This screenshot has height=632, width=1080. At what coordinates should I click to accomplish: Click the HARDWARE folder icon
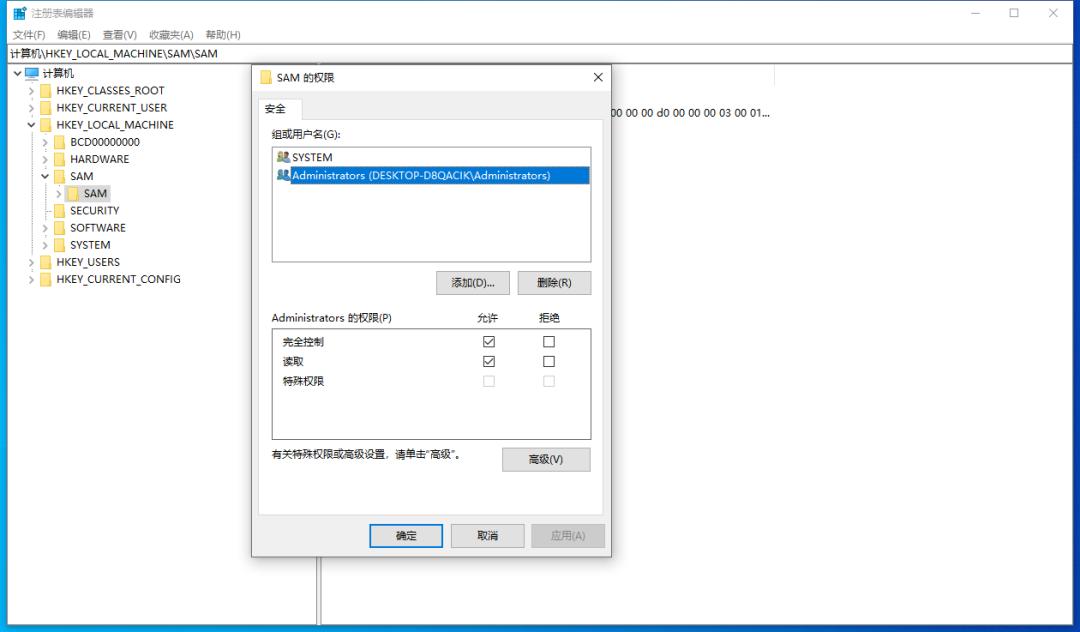point(60,160)
